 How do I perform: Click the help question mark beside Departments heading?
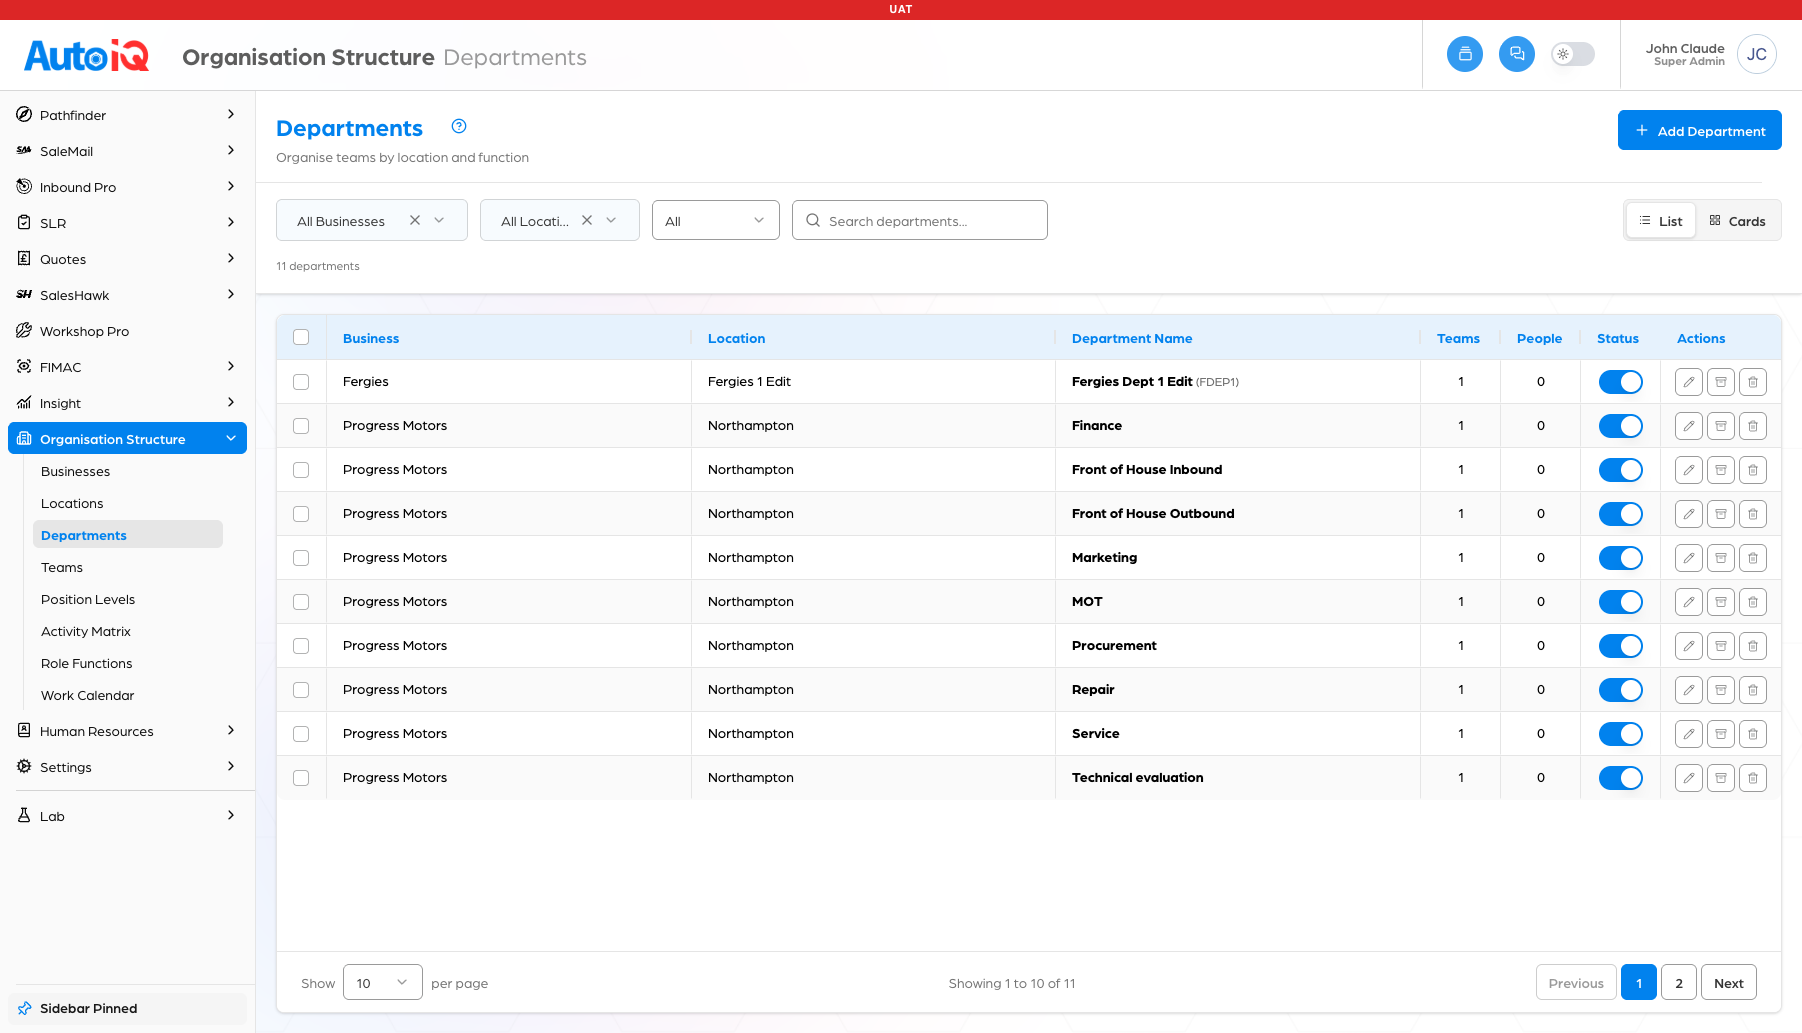coord(459,126)
